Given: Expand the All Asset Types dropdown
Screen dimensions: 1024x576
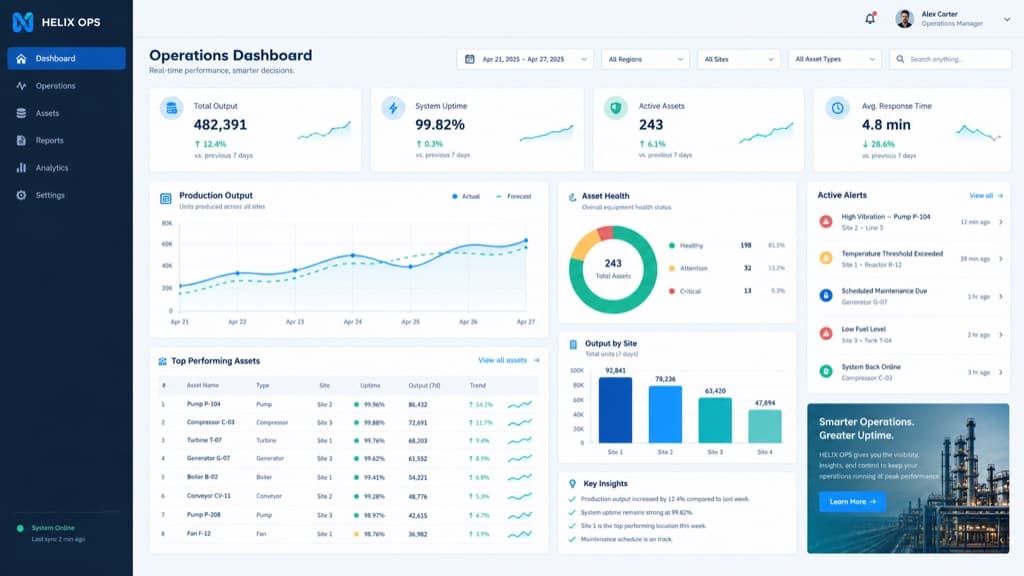Looking at the screenshot, I should (835, 59).
